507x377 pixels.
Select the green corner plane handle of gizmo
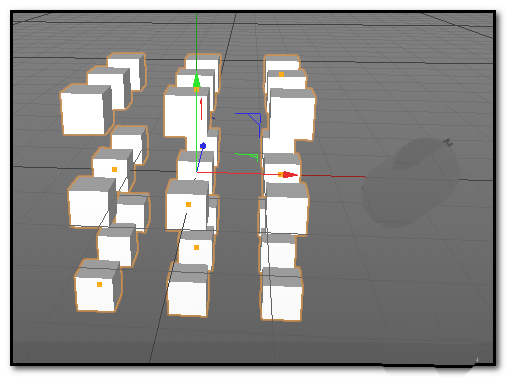coord(248,157)
